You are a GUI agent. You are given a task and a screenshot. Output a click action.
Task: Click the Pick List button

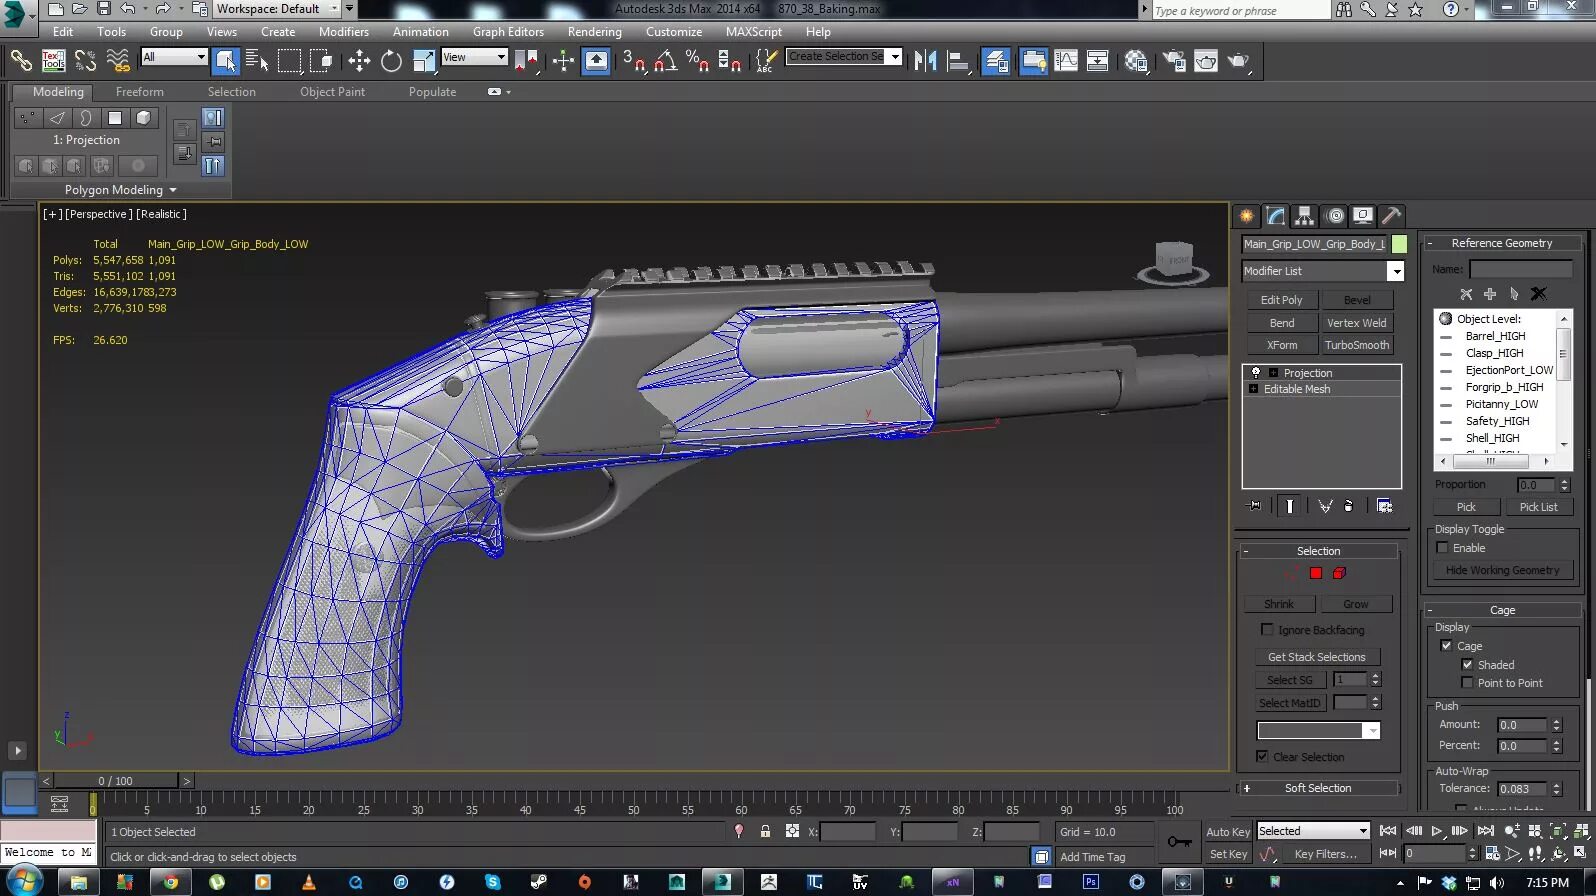[1538, 507]
